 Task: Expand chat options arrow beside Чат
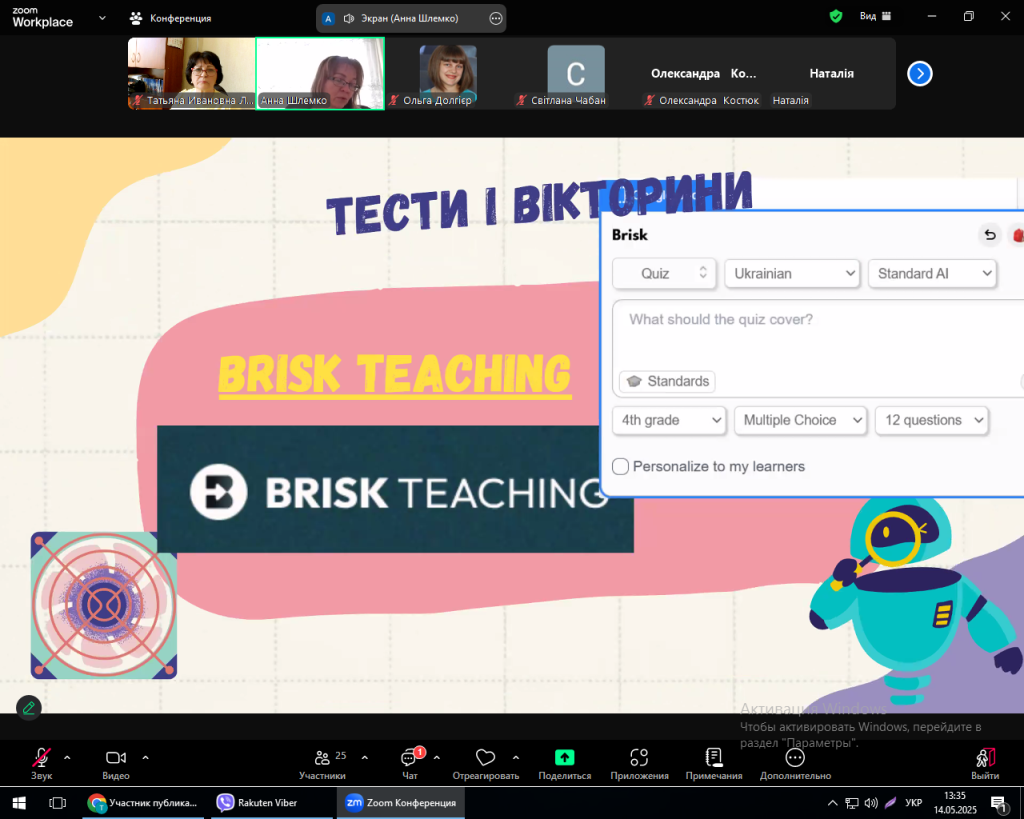point(437,758)
